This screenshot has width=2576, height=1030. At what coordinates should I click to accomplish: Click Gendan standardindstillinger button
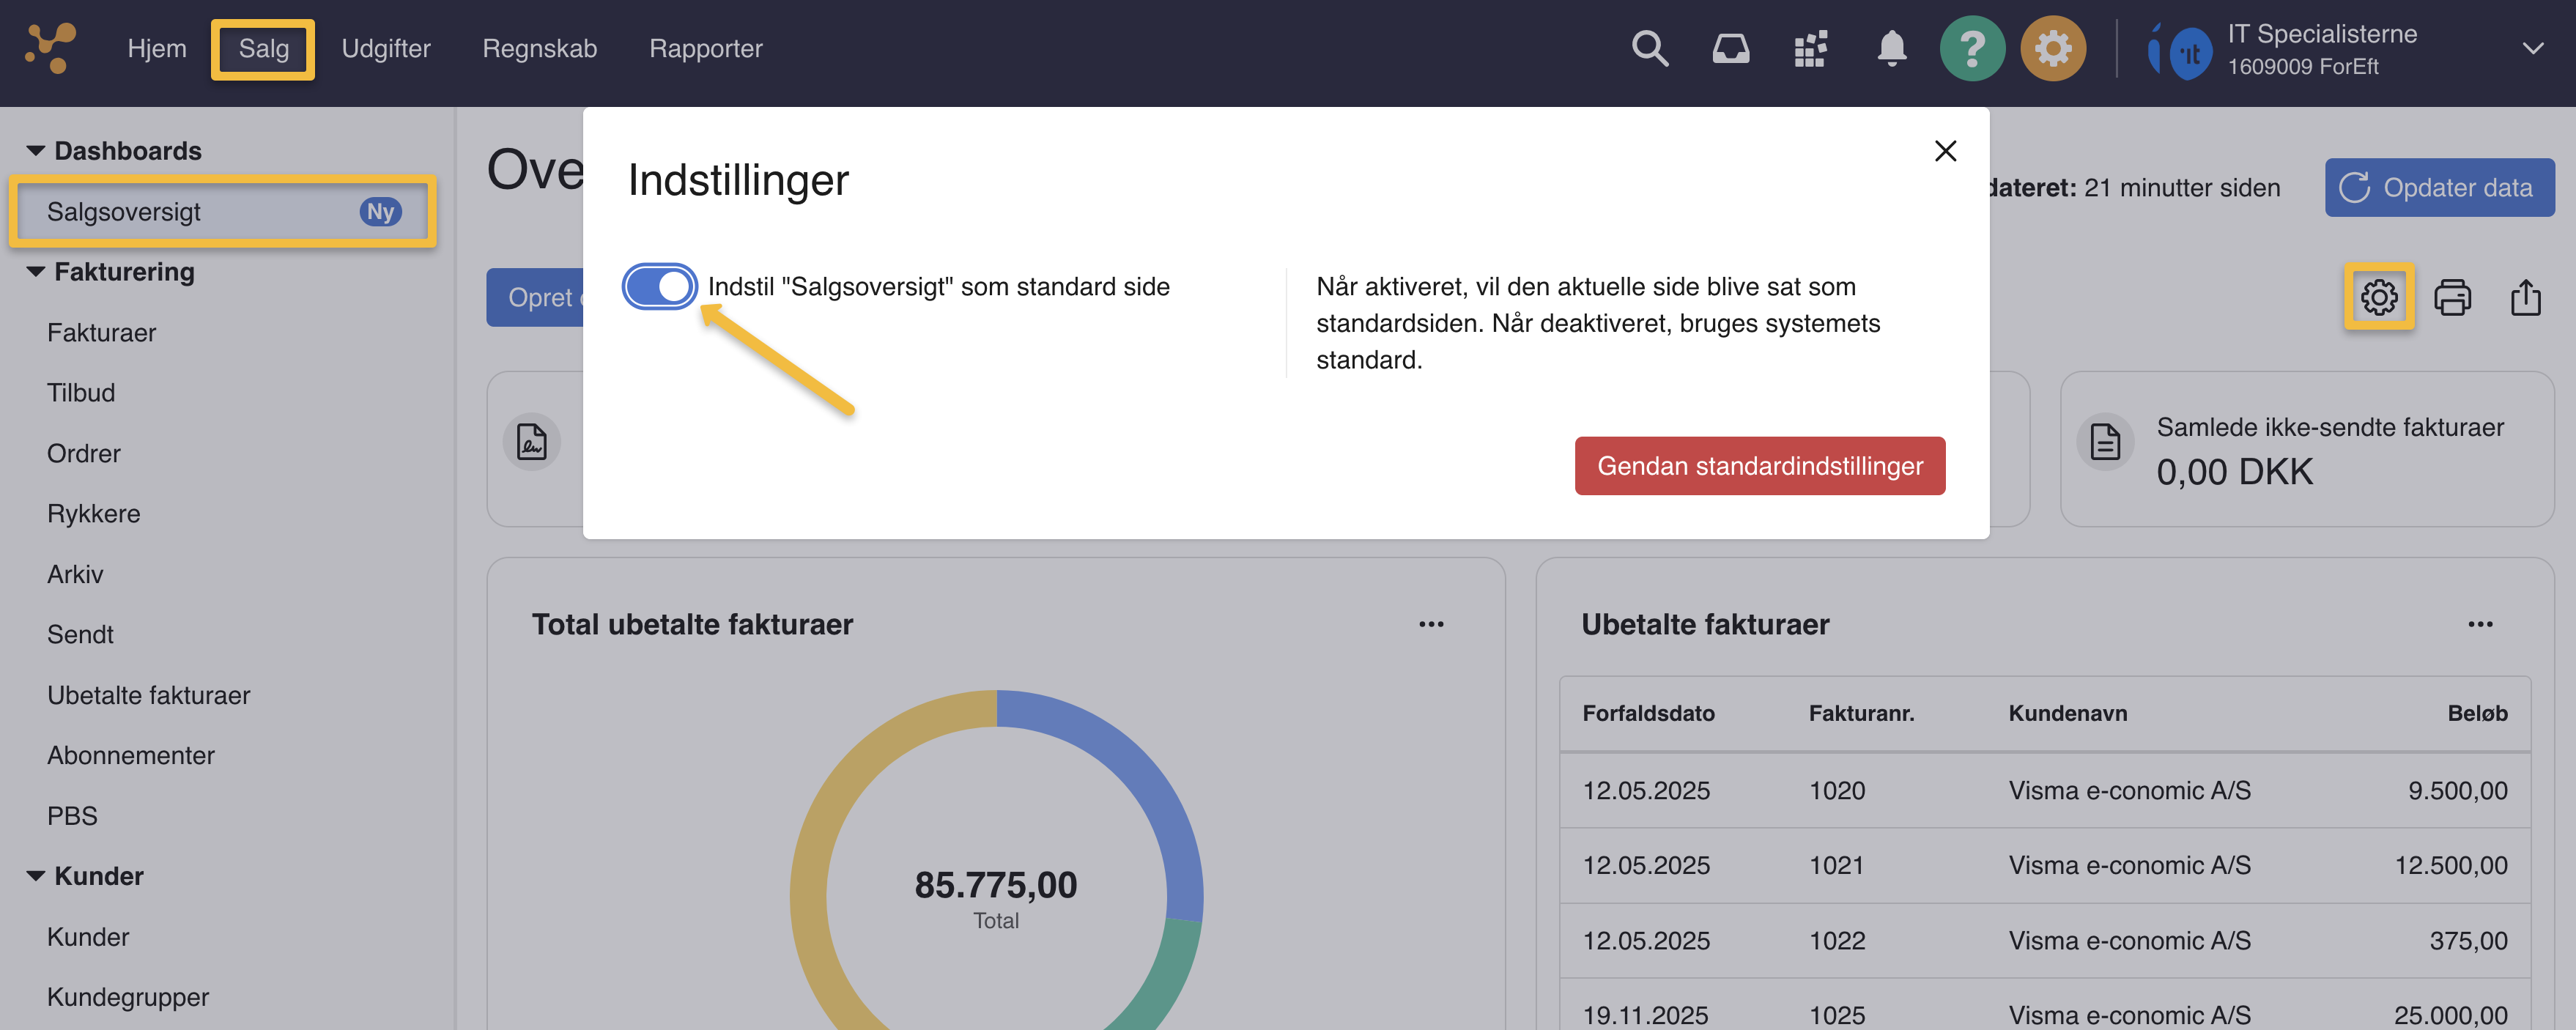[x=1759, y=466]
